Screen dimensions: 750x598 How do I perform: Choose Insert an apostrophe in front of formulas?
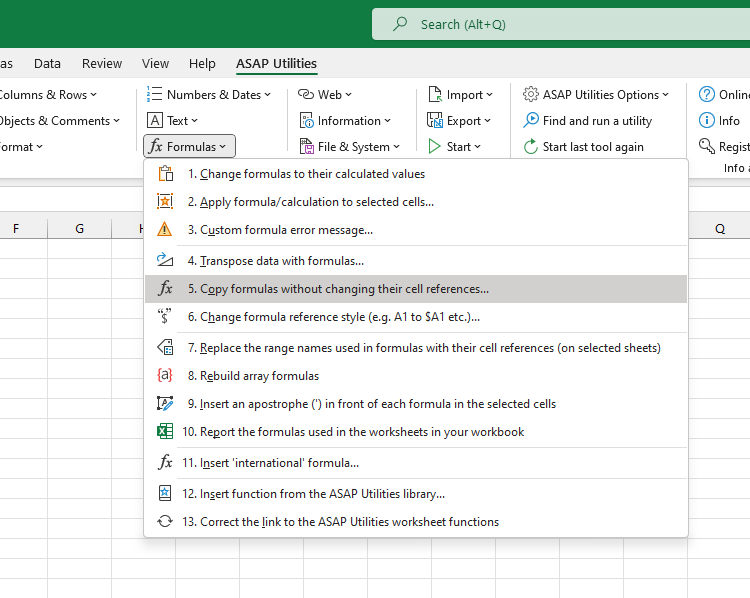click(416, 404)
